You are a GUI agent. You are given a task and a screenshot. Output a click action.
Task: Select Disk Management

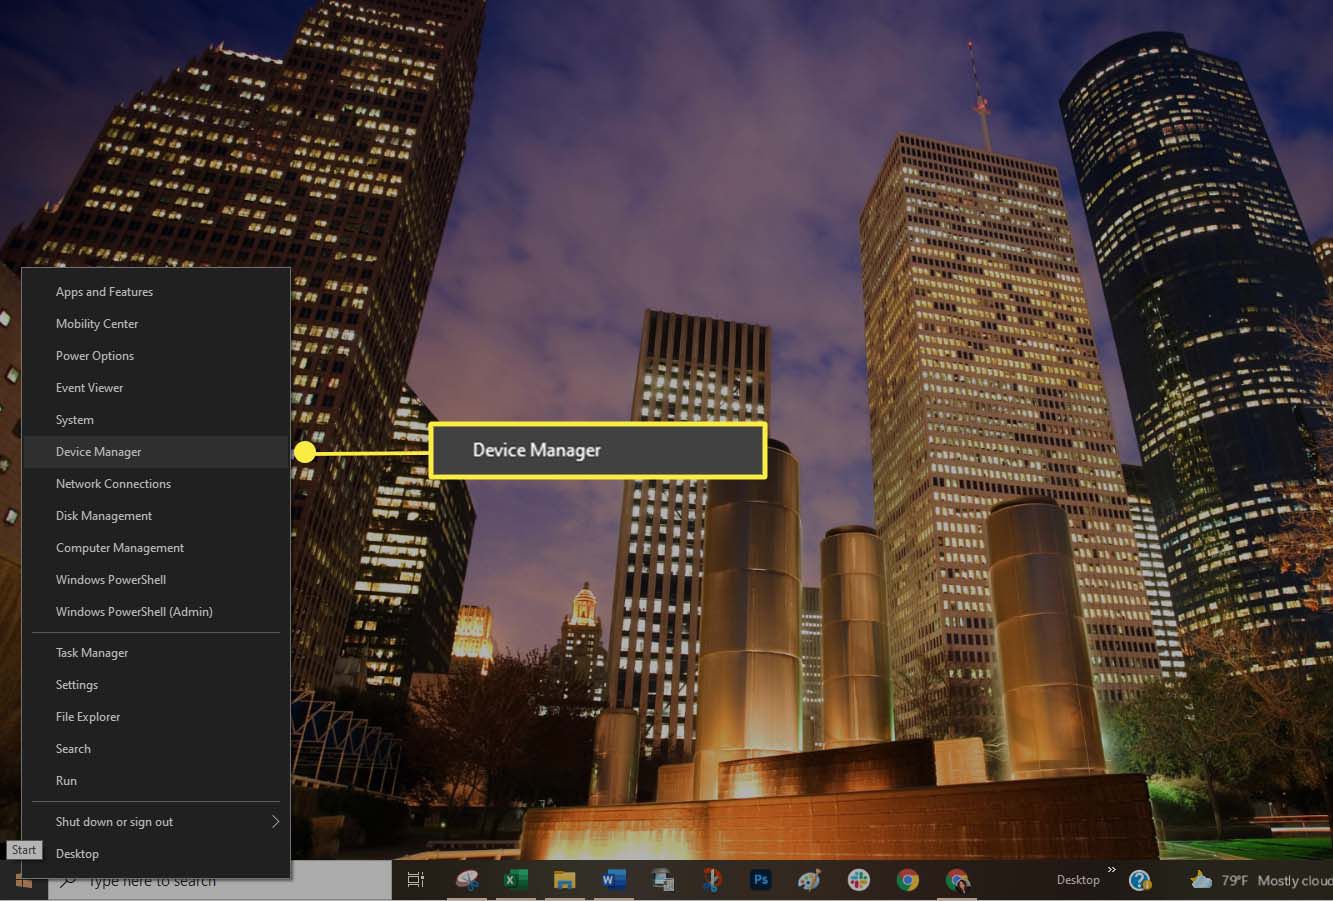point(156,516)
